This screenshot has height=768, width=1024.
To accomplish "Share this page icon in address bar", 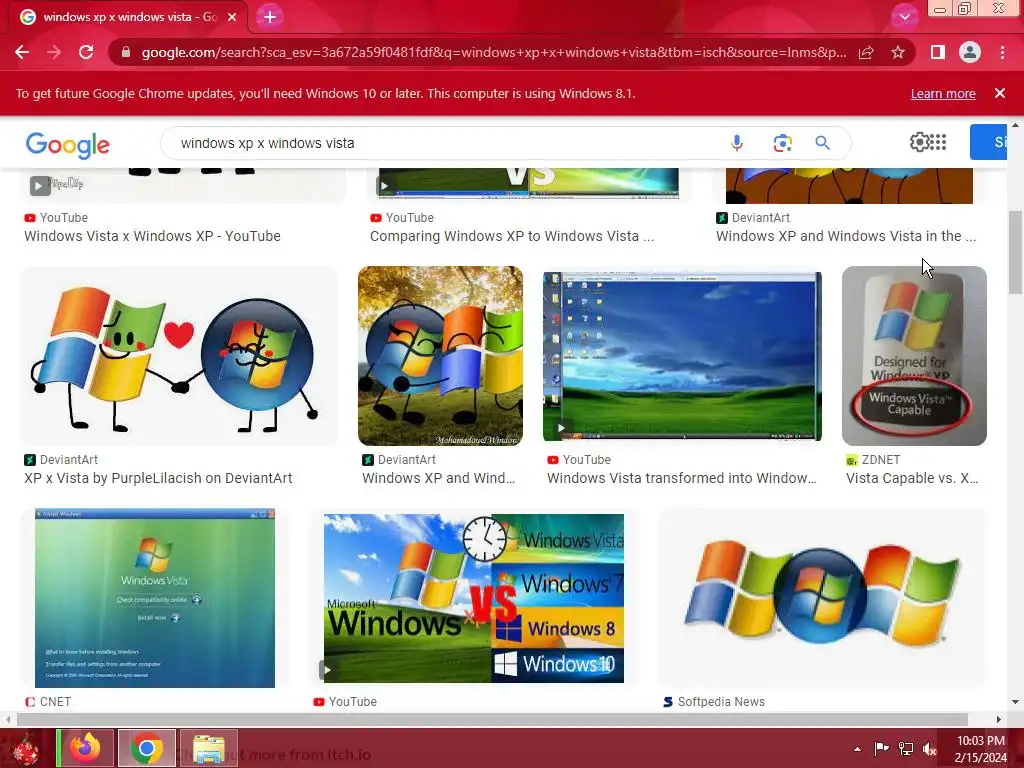I will [x=866, y=52].
